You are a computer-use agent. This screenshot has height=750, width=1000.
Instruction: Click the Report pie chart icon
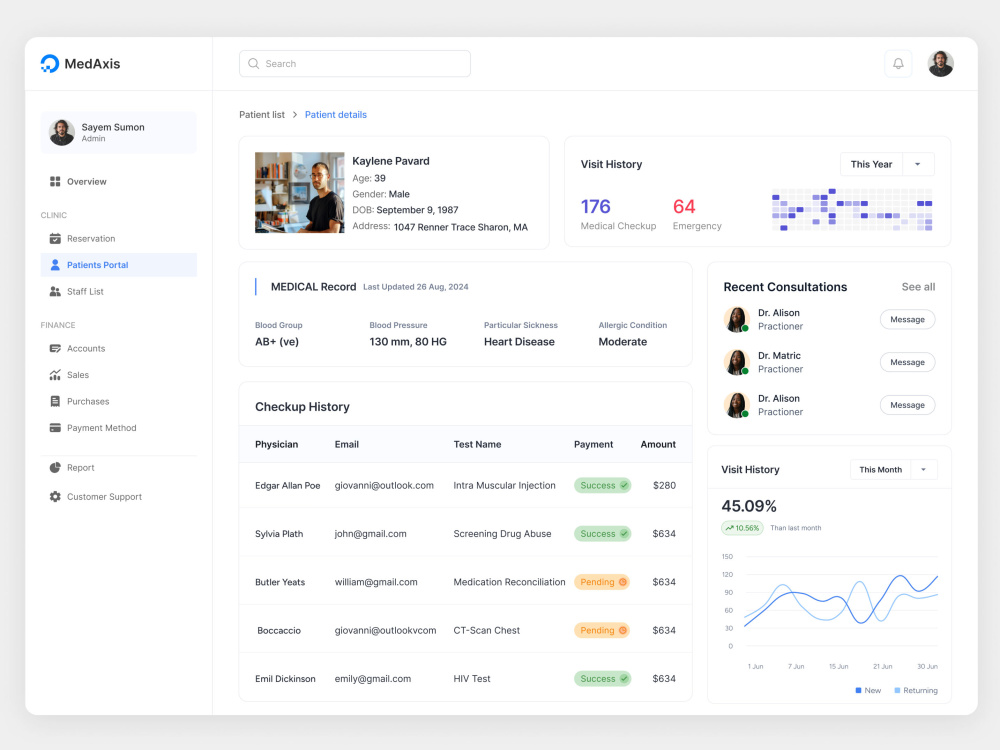[55, 467]
